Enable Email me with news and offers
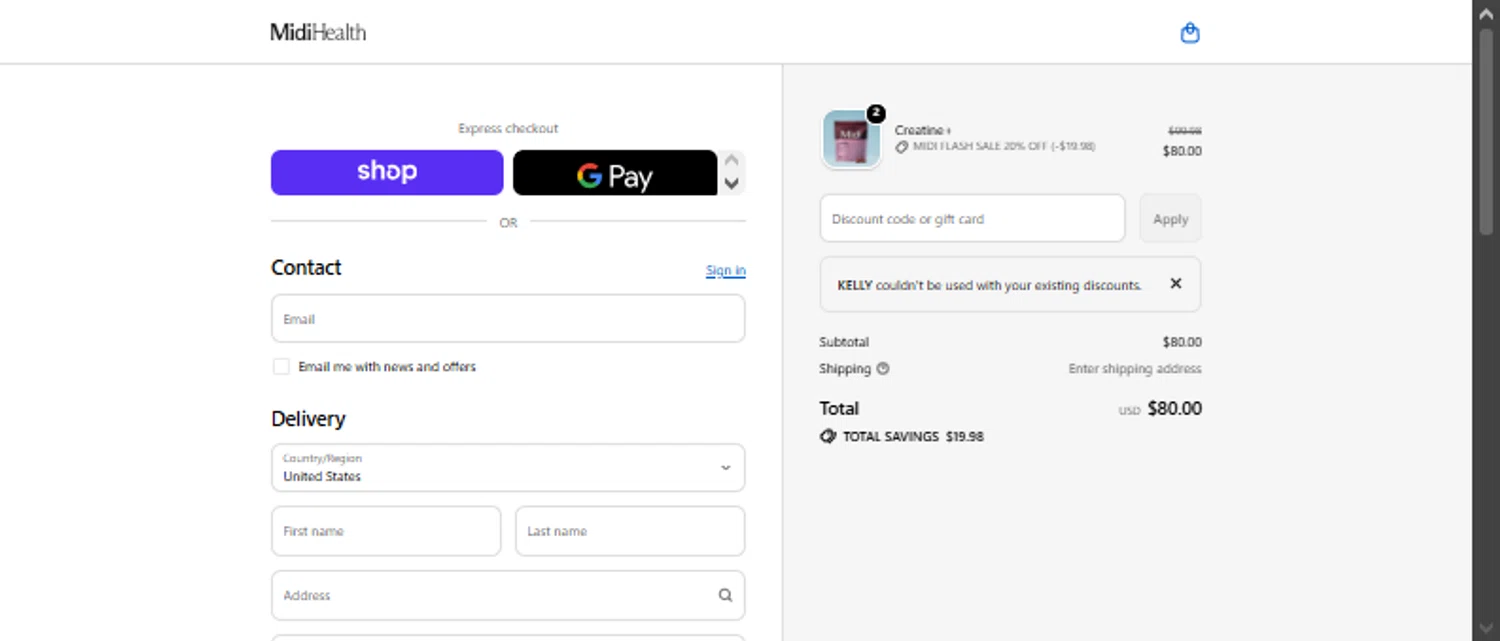The image size is (1500, 641). click(x=281, y=367)
